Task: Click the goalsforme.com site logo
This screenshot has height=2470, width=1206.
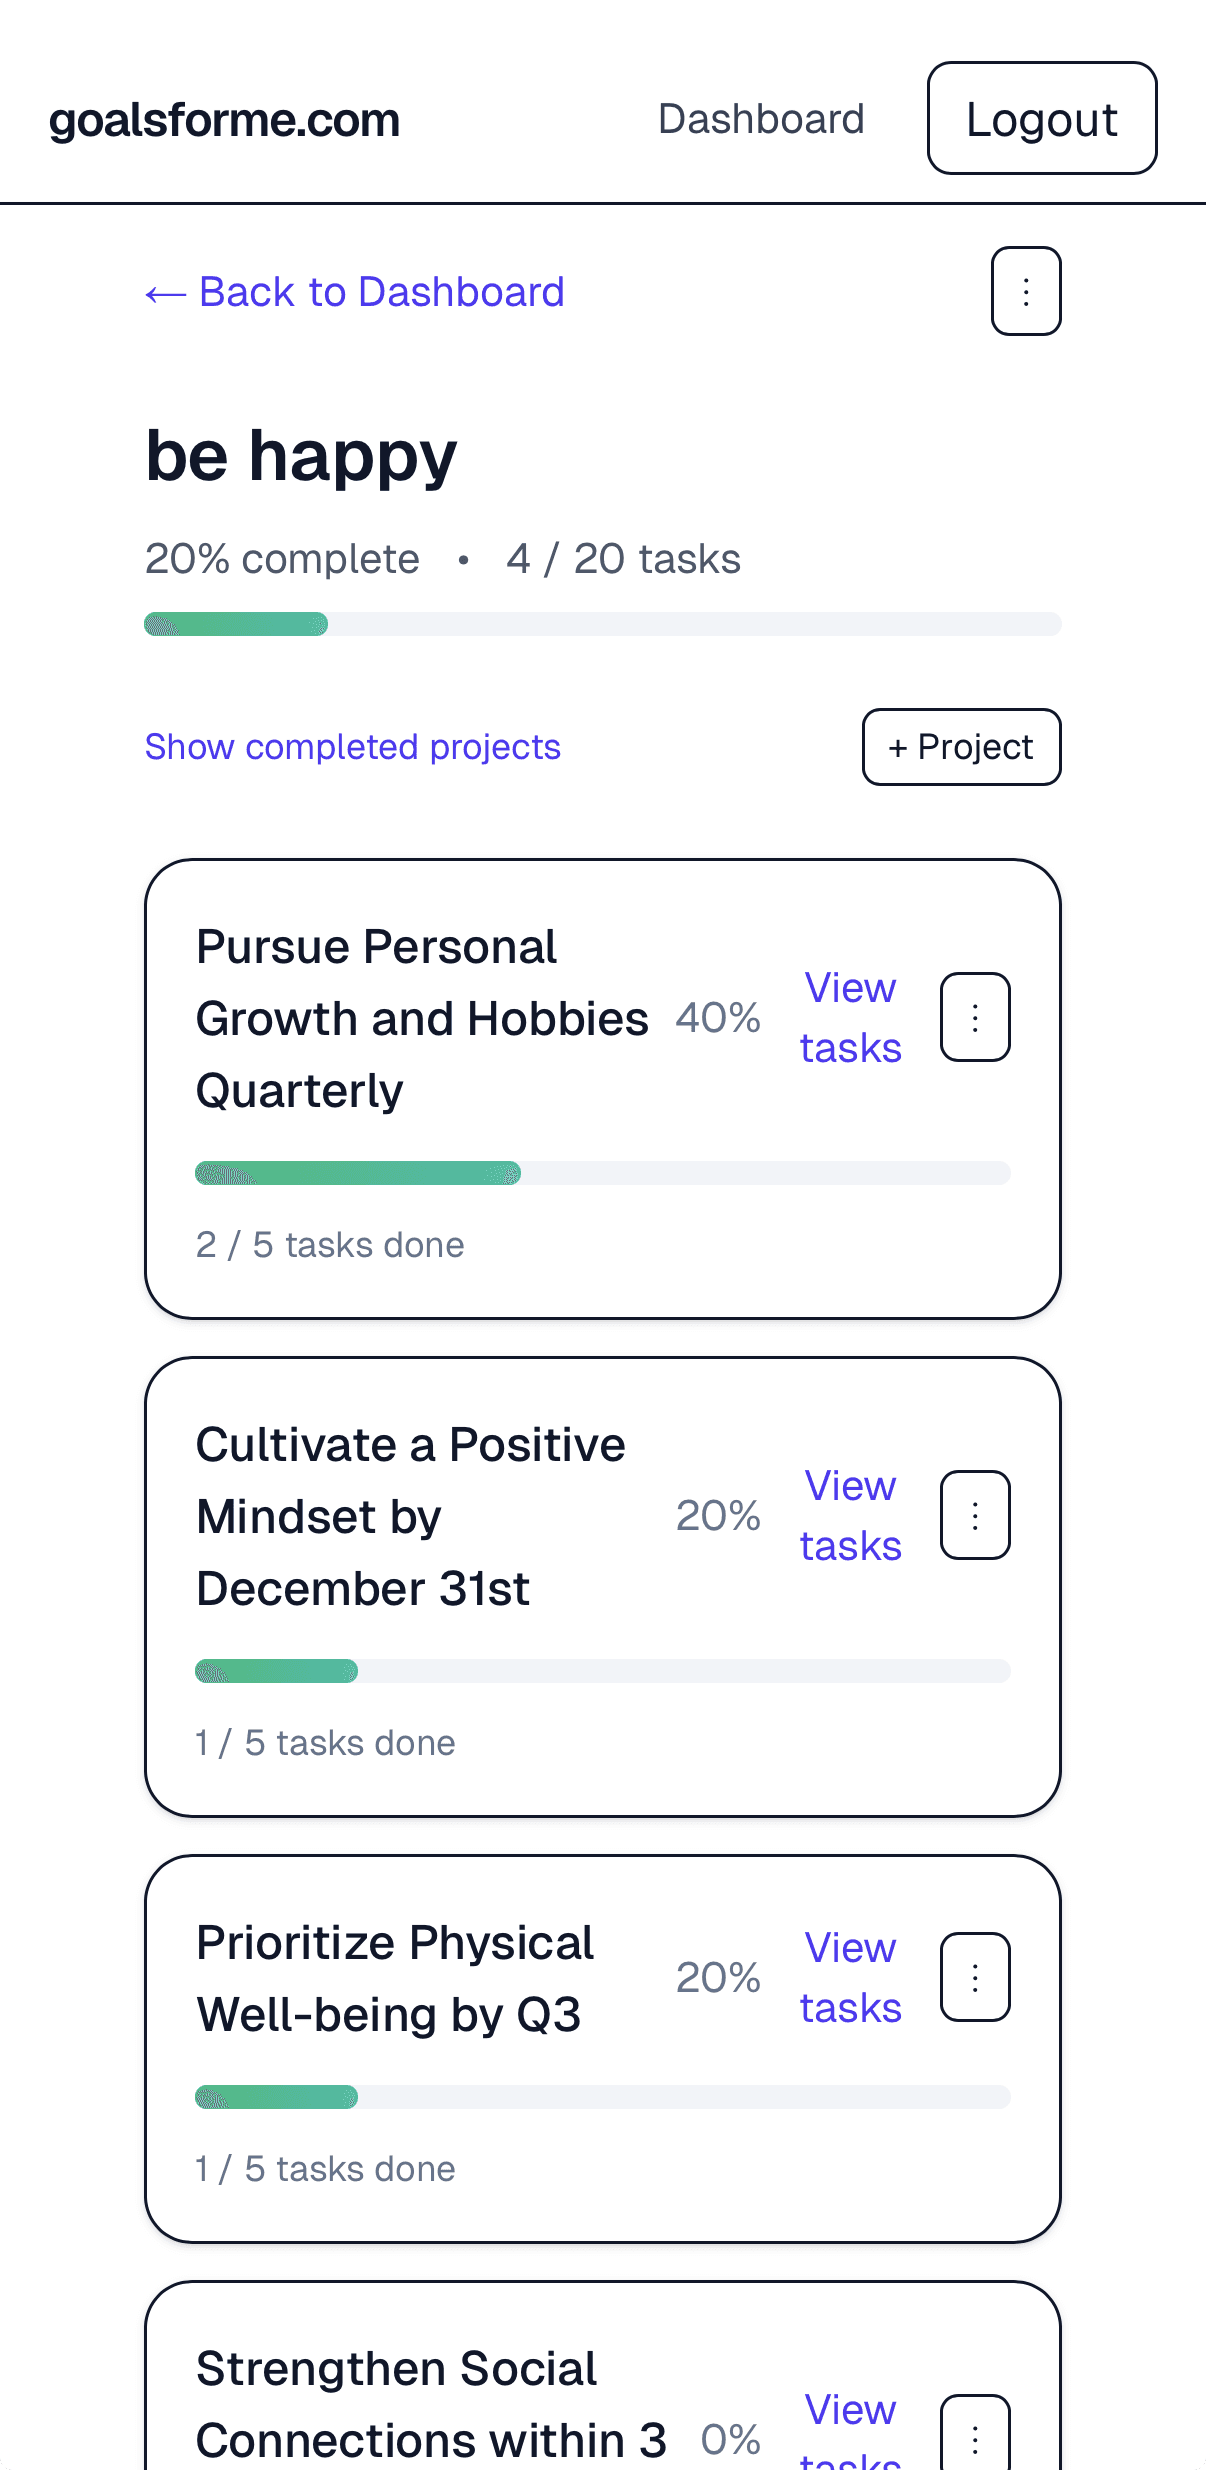Action: coord(225,120)
